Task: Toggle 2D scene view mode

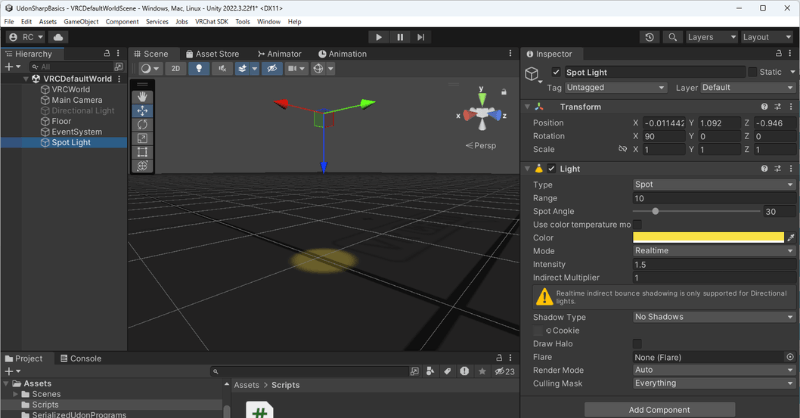Action: pos(176,68)
